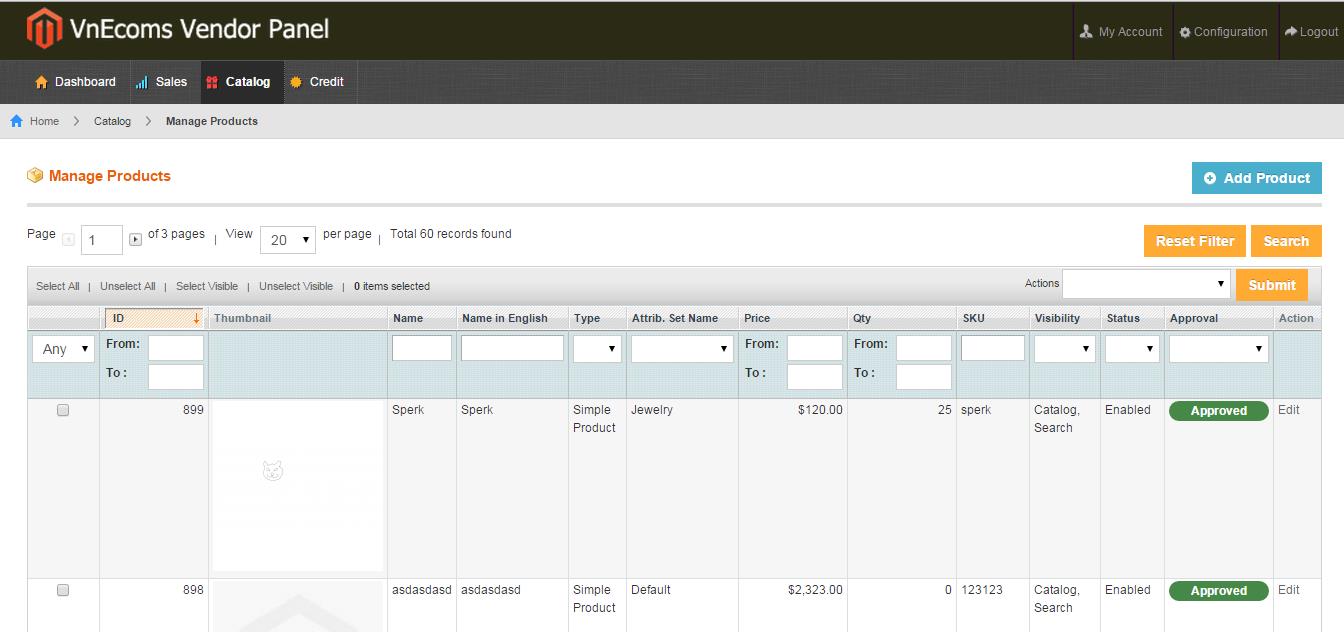Click the Name in English filter input

point(512,348)
